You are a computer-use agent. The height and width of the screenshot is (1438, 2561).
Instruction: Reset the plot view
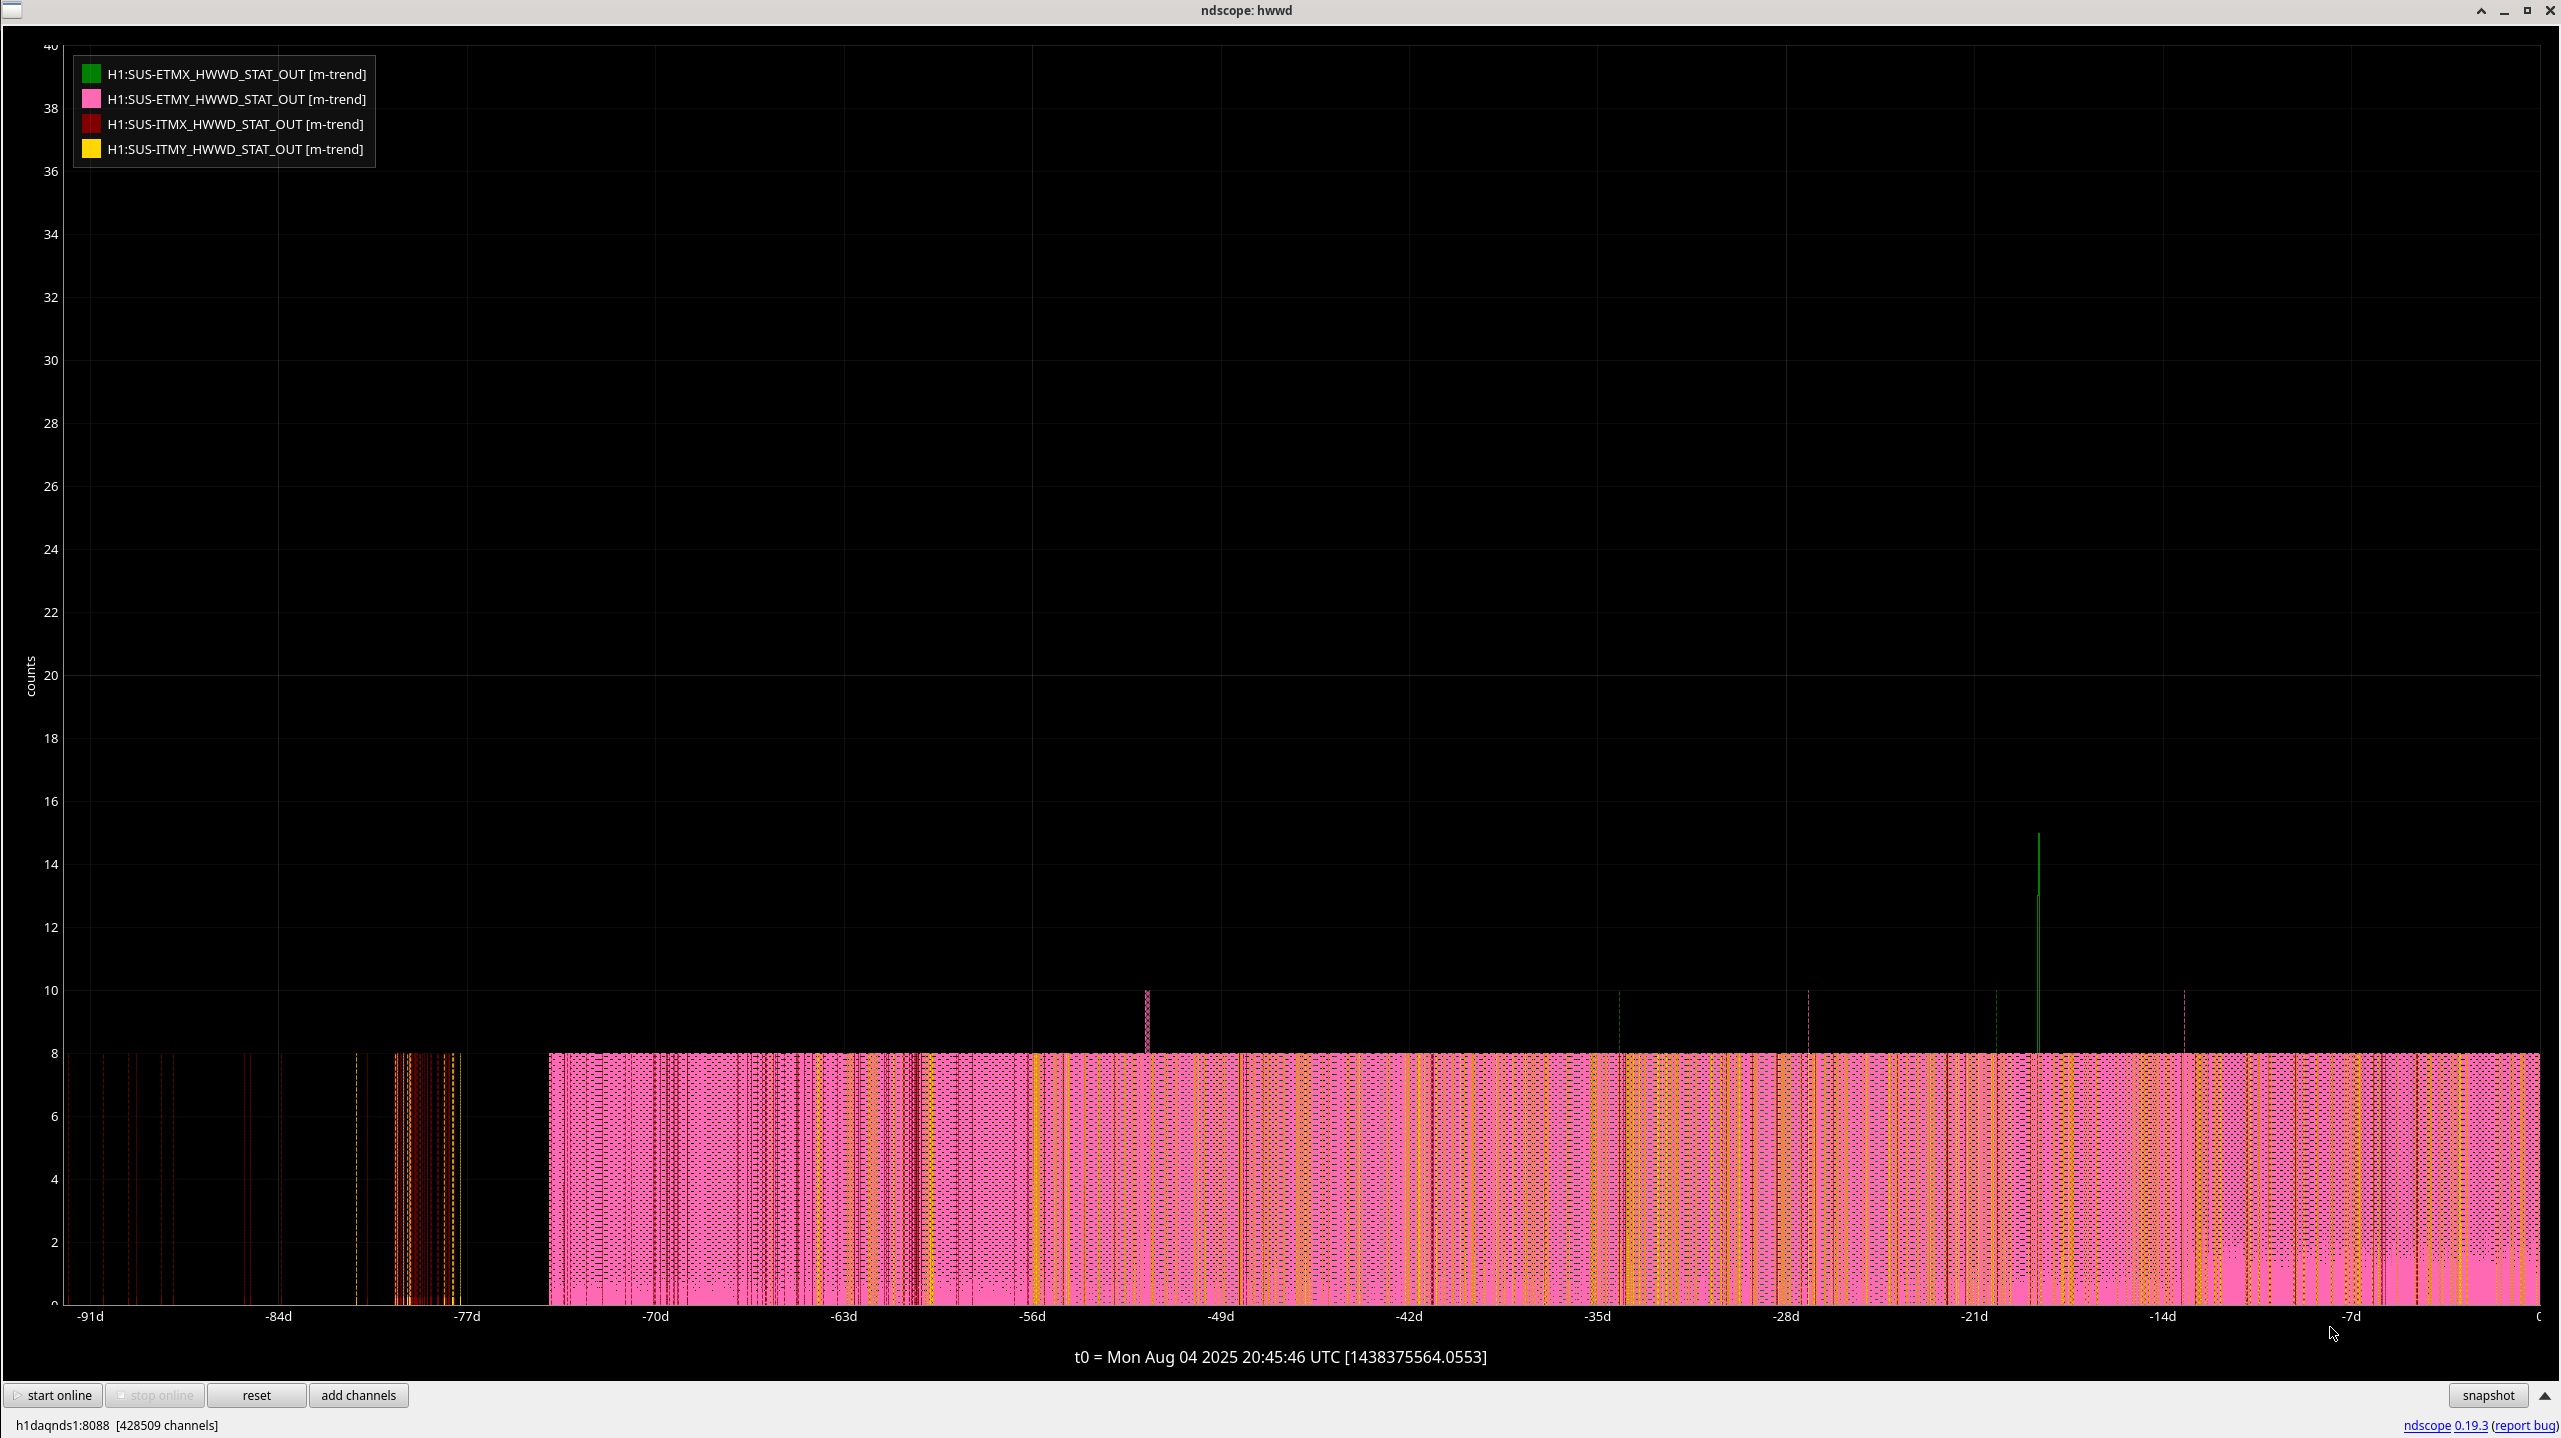tap(257, 1395)
